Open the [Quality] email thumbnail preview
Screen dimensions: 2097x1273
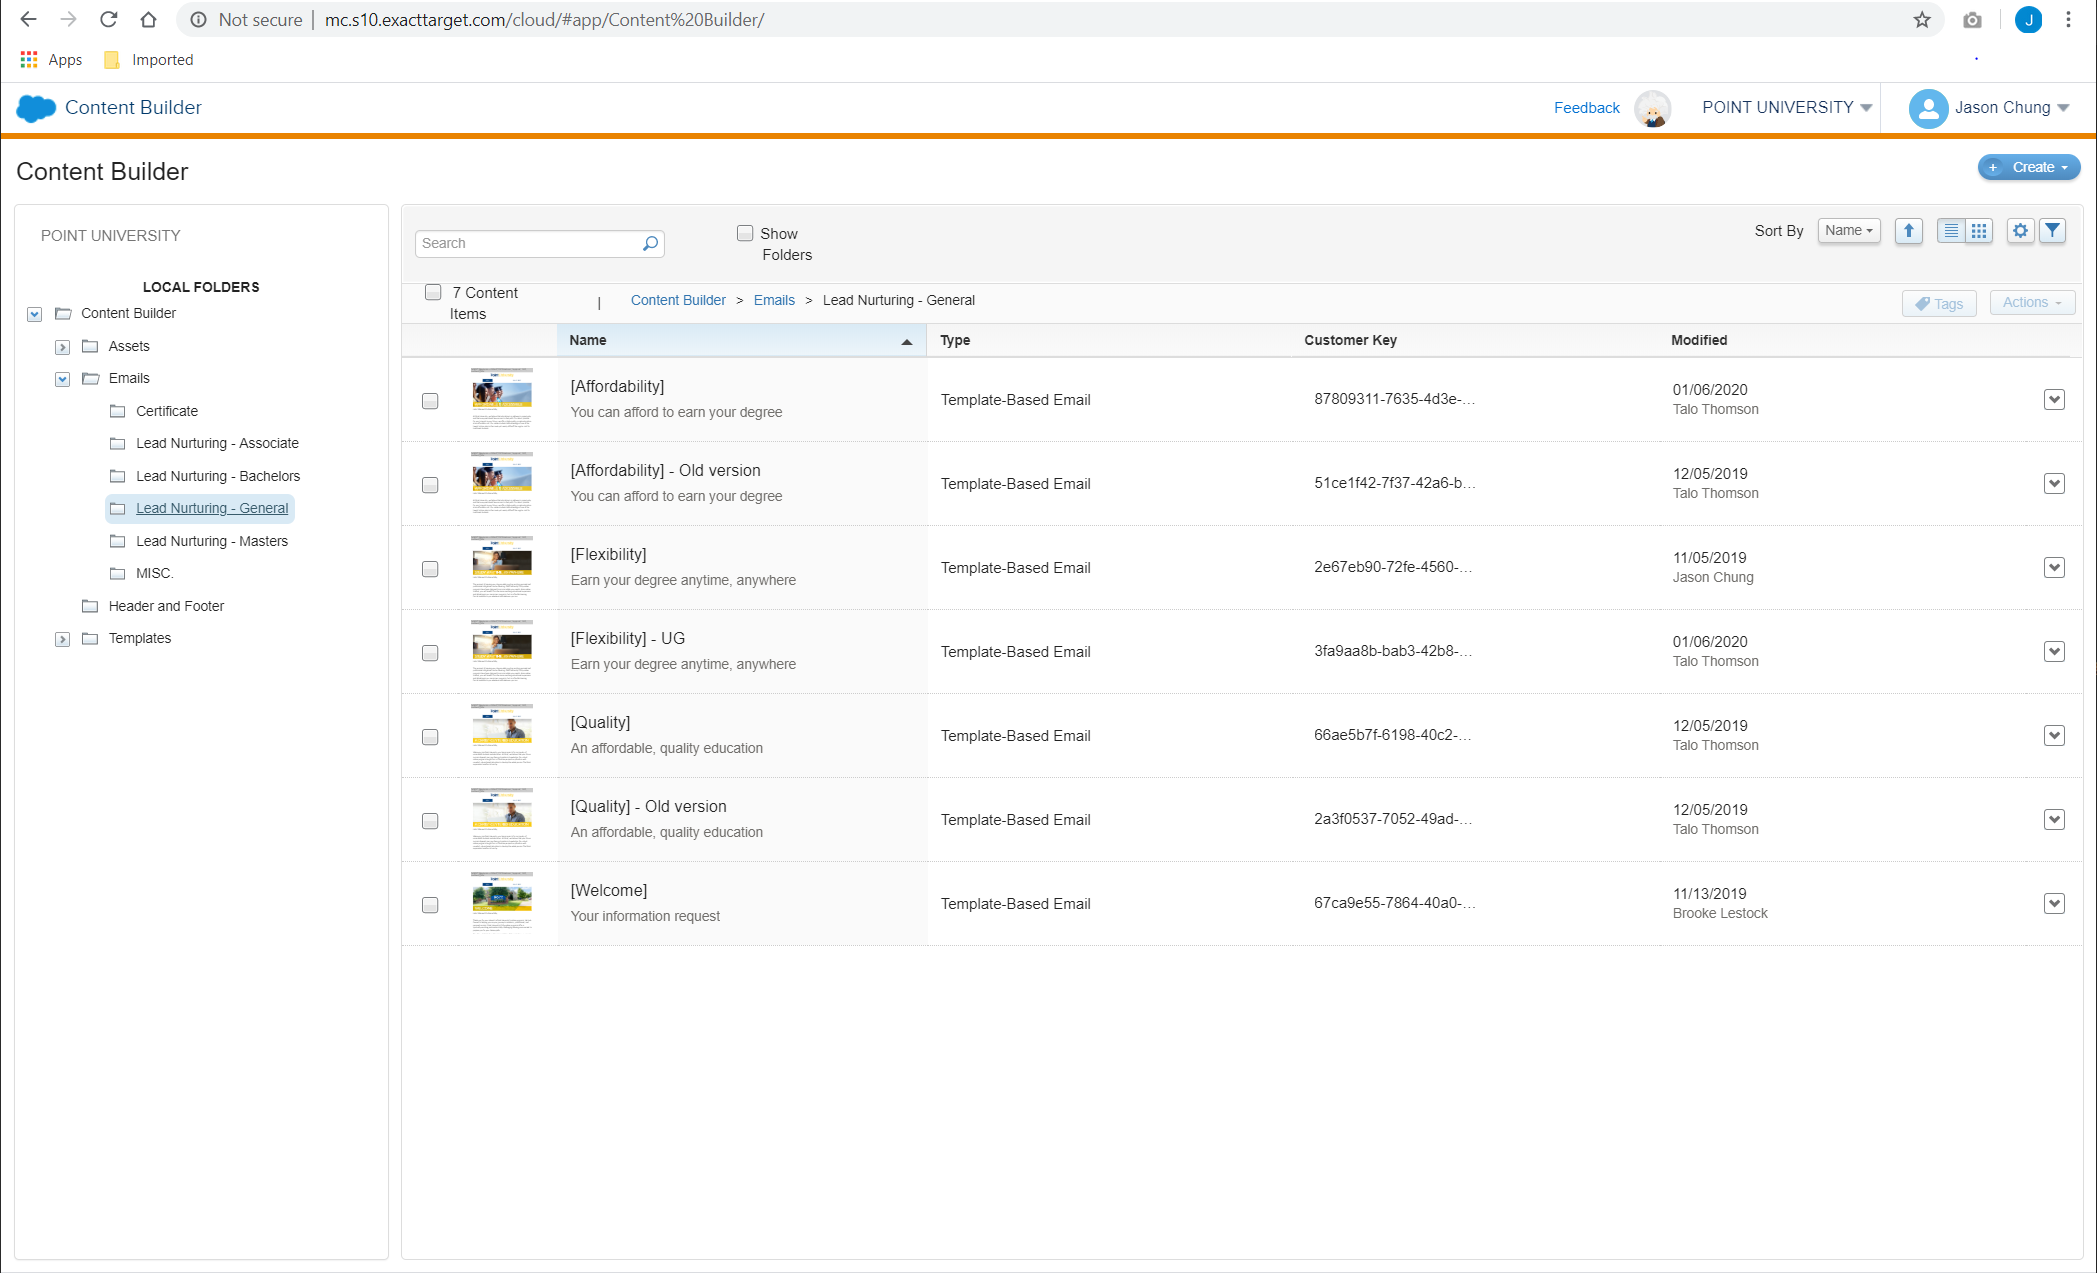coord(502,735)
